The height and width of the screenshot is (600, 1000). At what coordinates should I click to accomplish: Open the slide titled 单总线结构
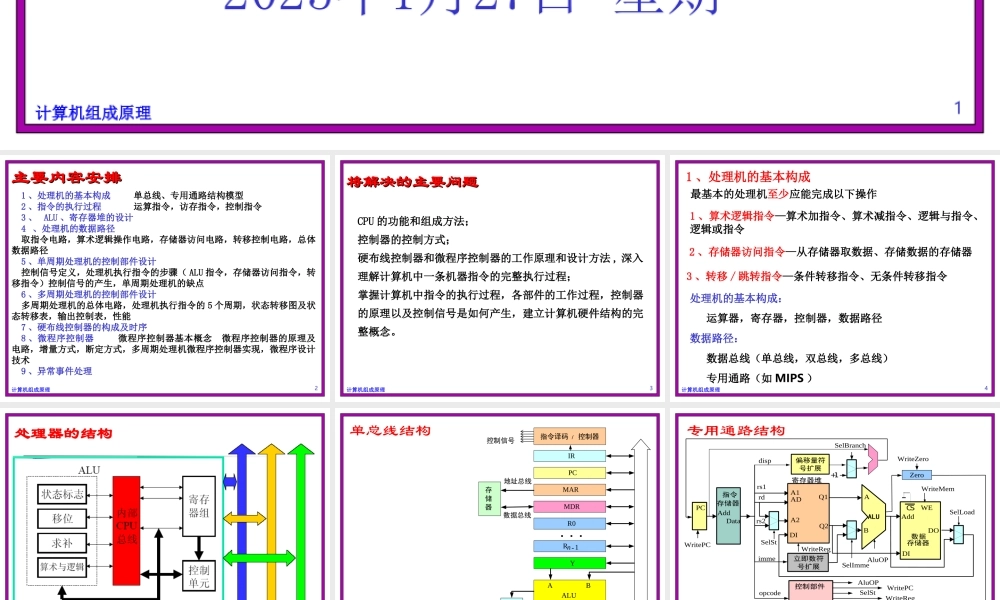499,506
